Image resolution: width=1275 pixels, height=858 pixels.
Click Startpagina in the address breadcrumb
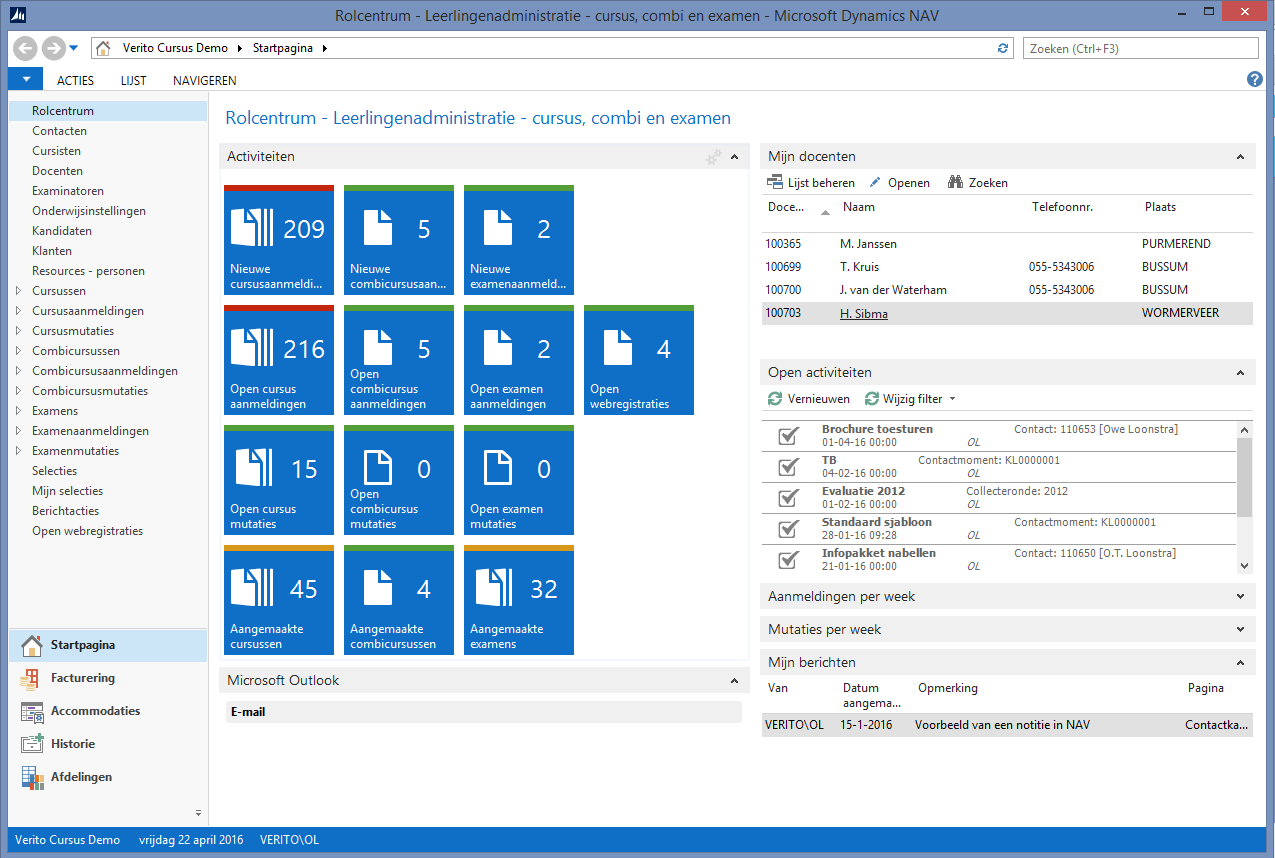(285, 48)
